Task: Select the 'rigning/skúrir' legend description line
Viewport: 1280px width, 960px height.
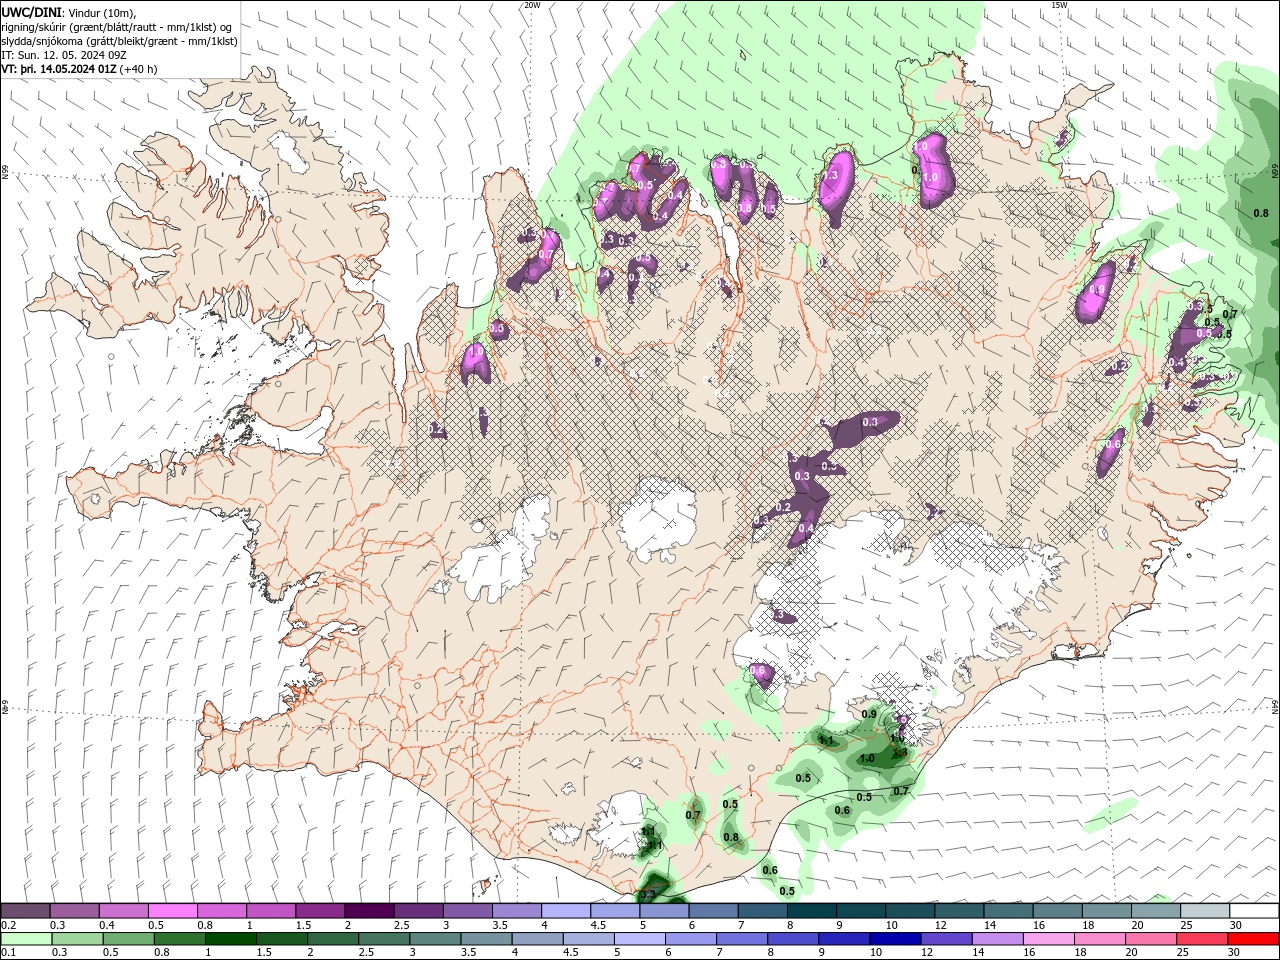Action: click(118, 27)
